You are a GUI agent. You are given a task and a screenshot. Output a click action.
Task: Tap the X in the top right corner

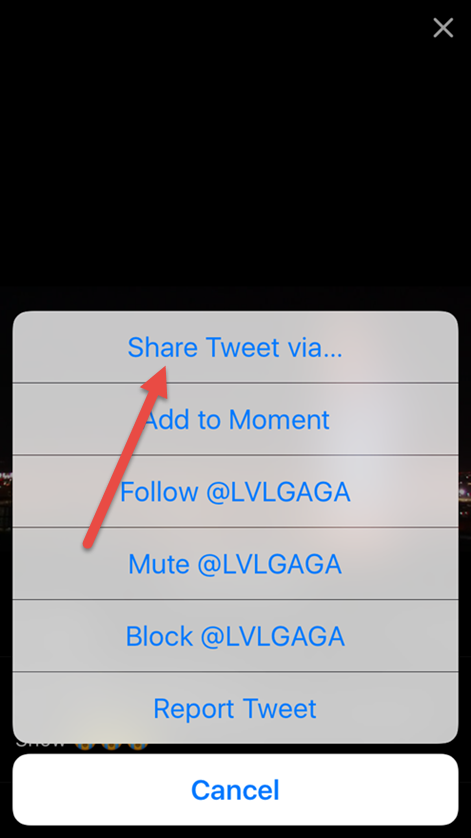click(x=443, y=27)
